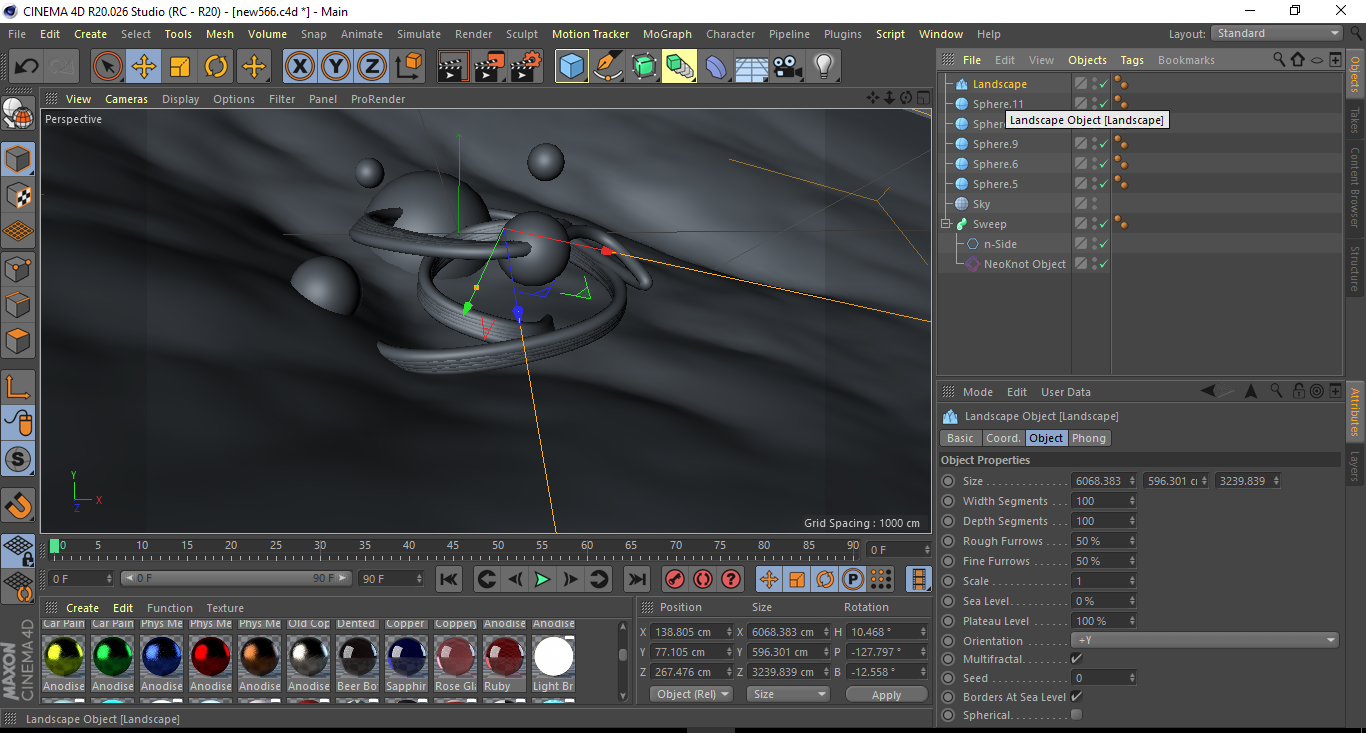Toggle the Multifractal checkbox
Viewport: 1366px width, 733px height.
[x=1076, y=659]
